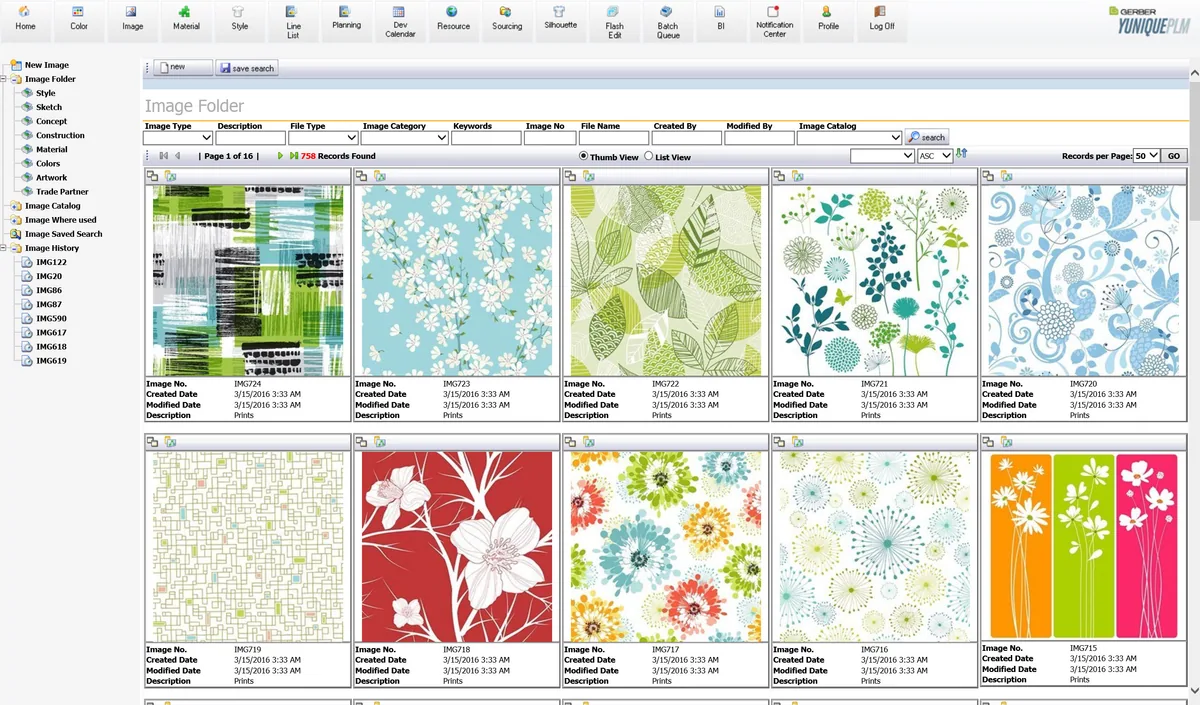Click the save search button
1200x705 pixels.
(247, 68)
